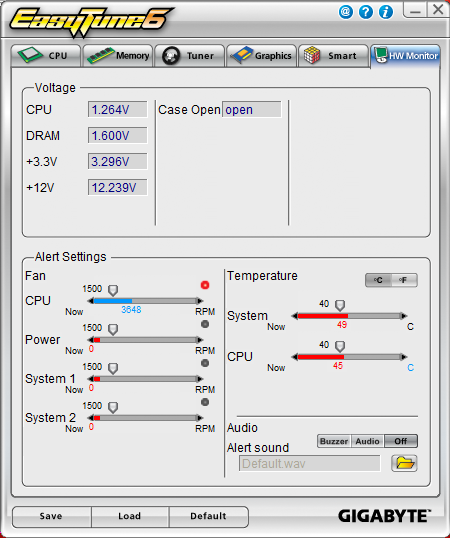Click the System 1 fan threshold slider handle
Viewport: 450px width, 538px height.
(x=113, y=369)
